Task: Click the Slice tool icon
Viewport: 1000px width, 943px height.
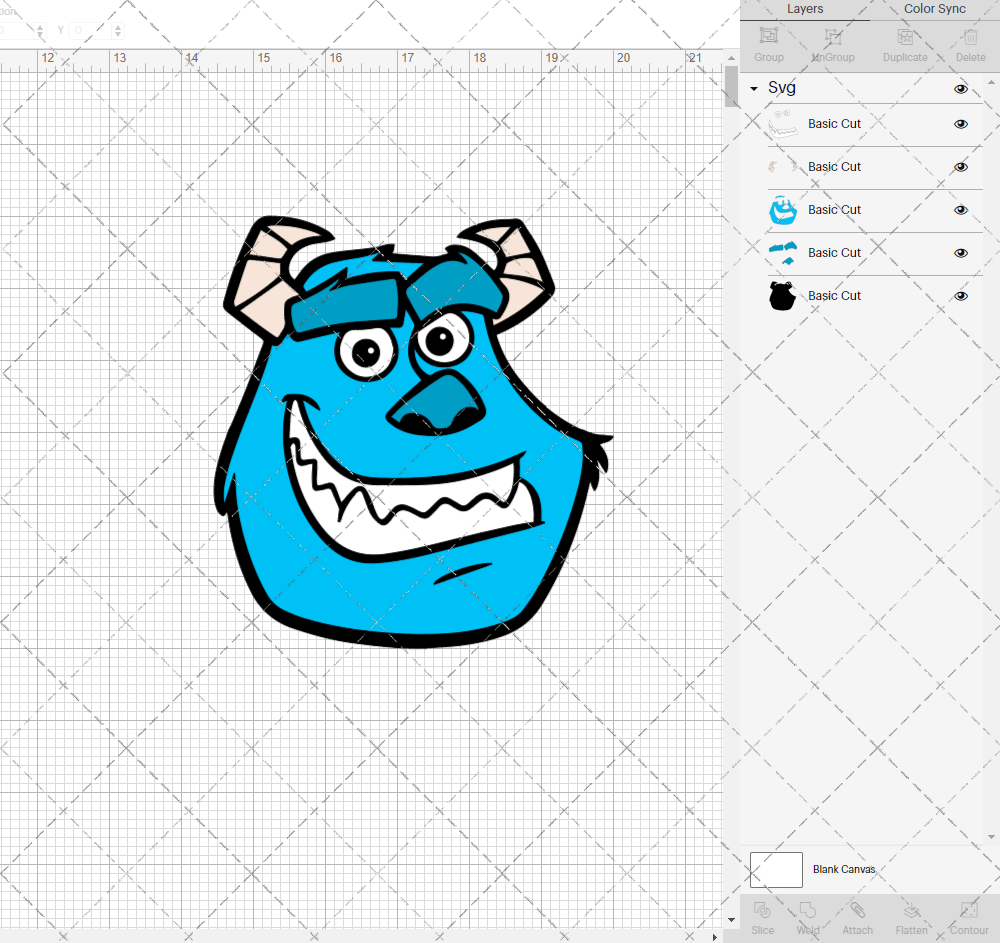Action: (762, 910)
